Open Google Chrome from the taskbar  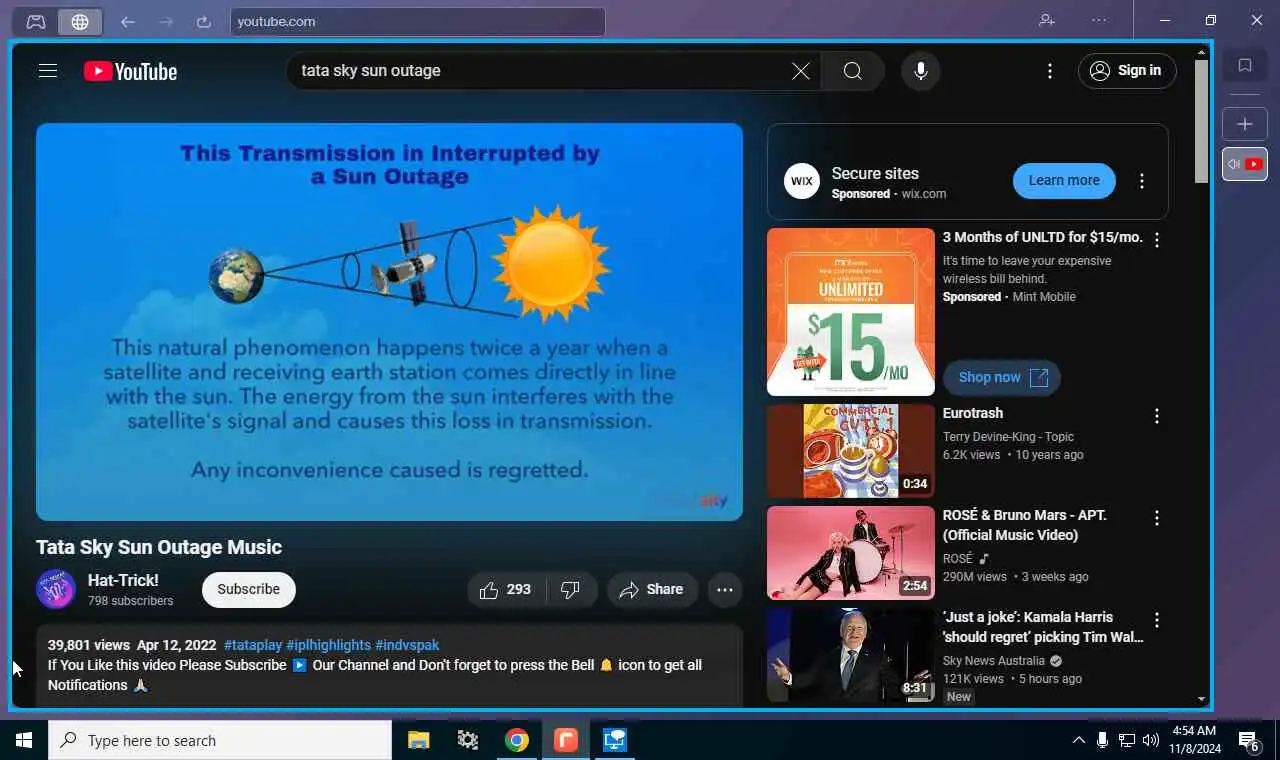(x=517, y=740)
